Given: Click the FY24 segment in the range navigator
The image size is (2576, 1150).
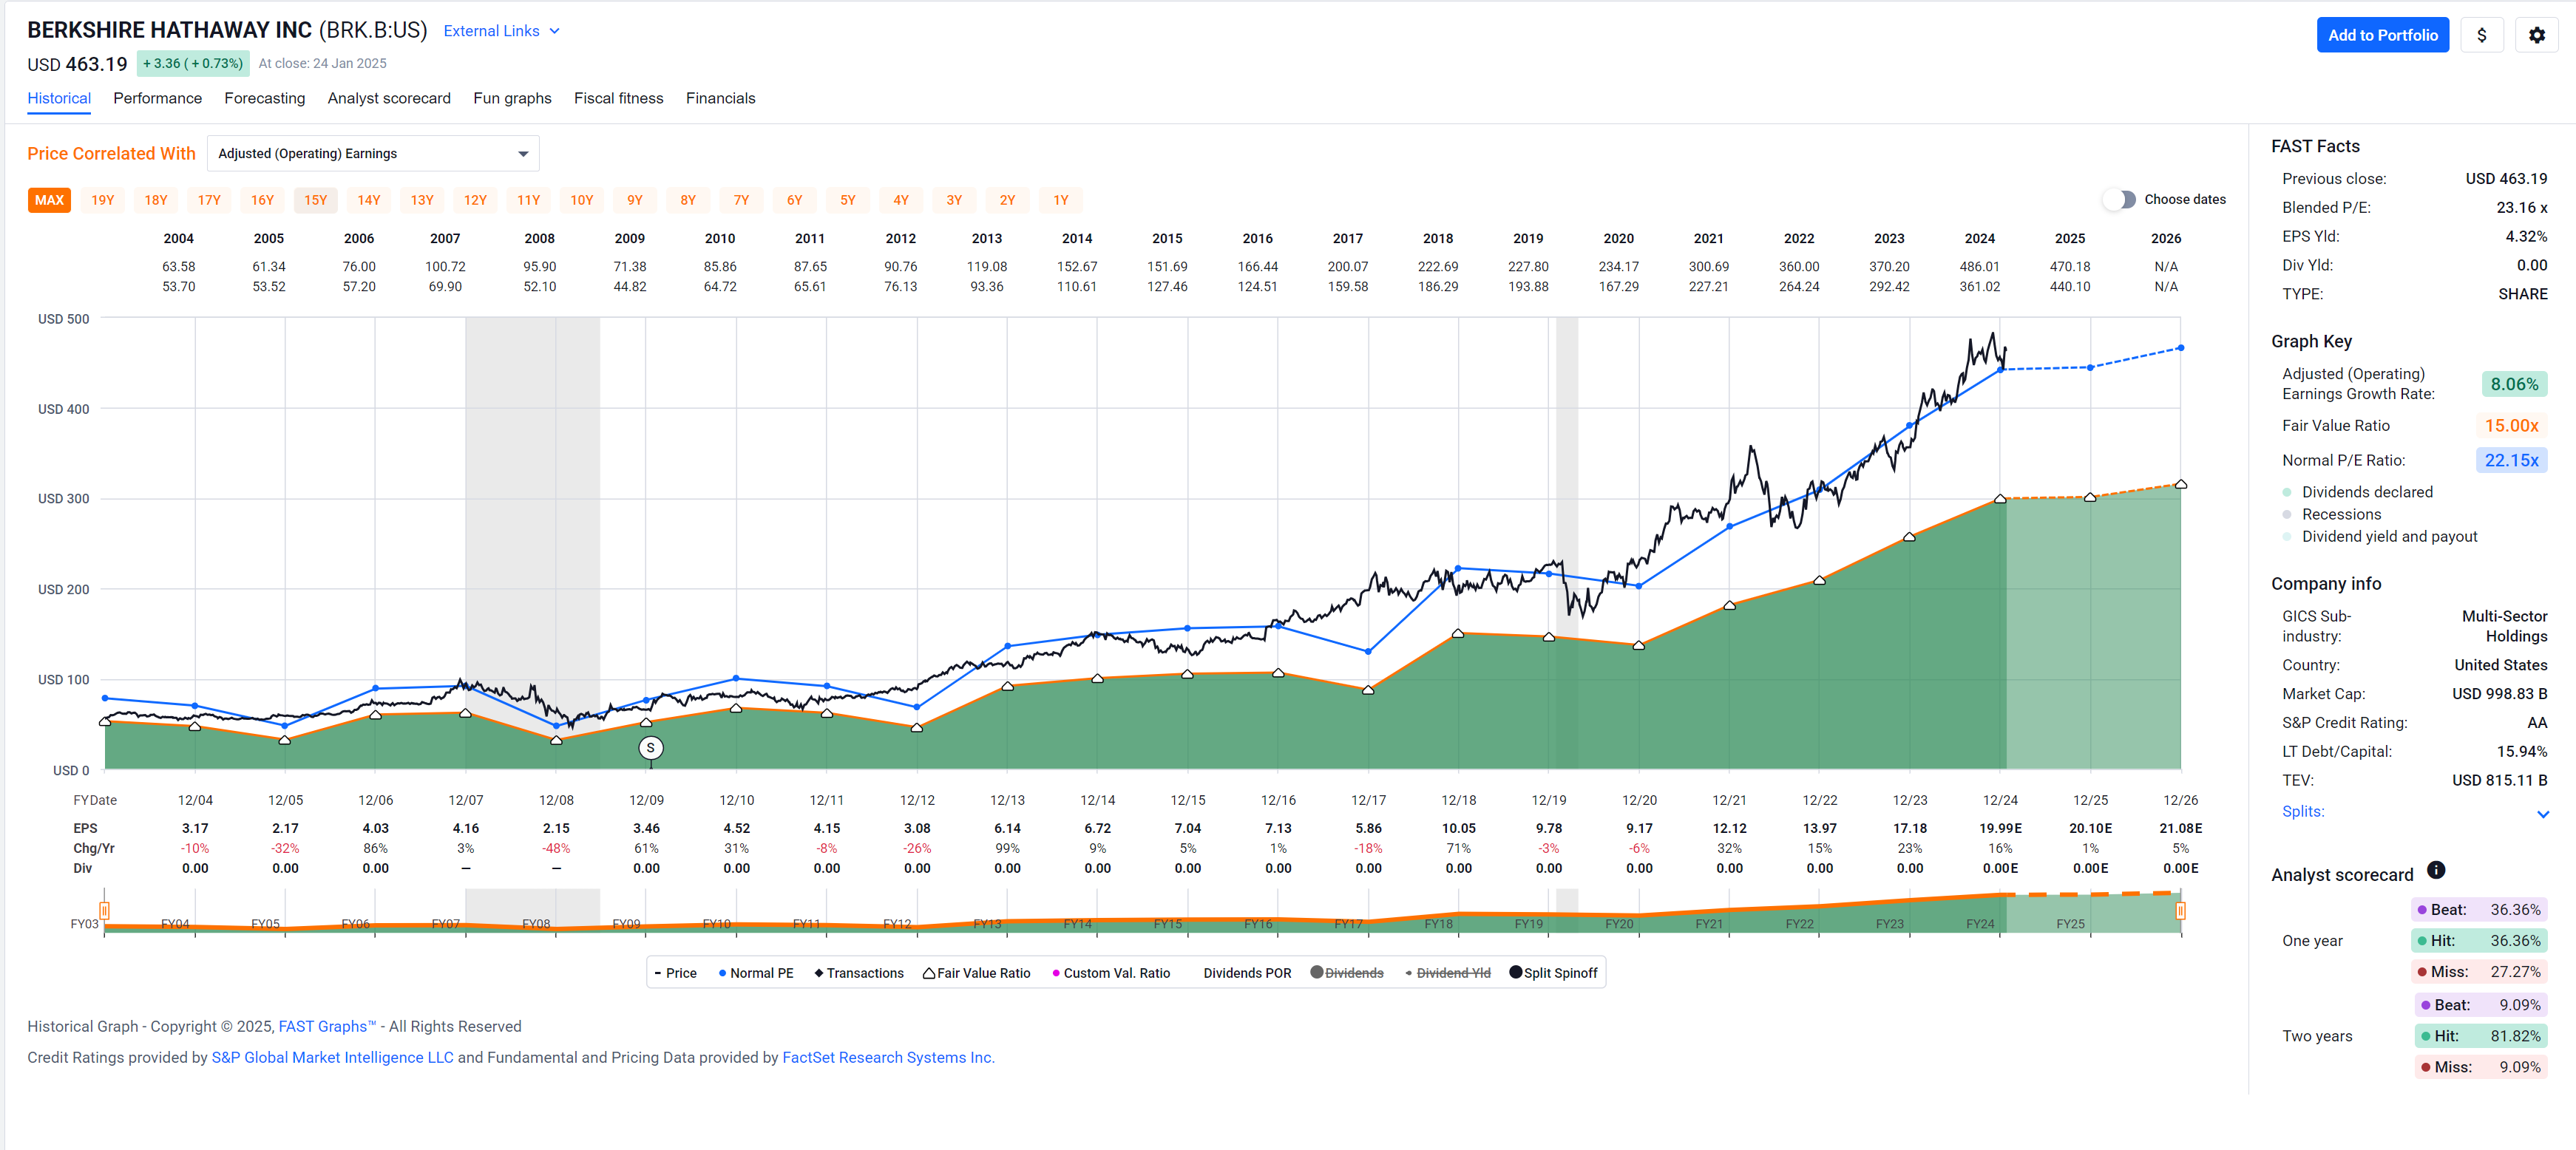Looking at the screenshot, I should [1979, 923].
